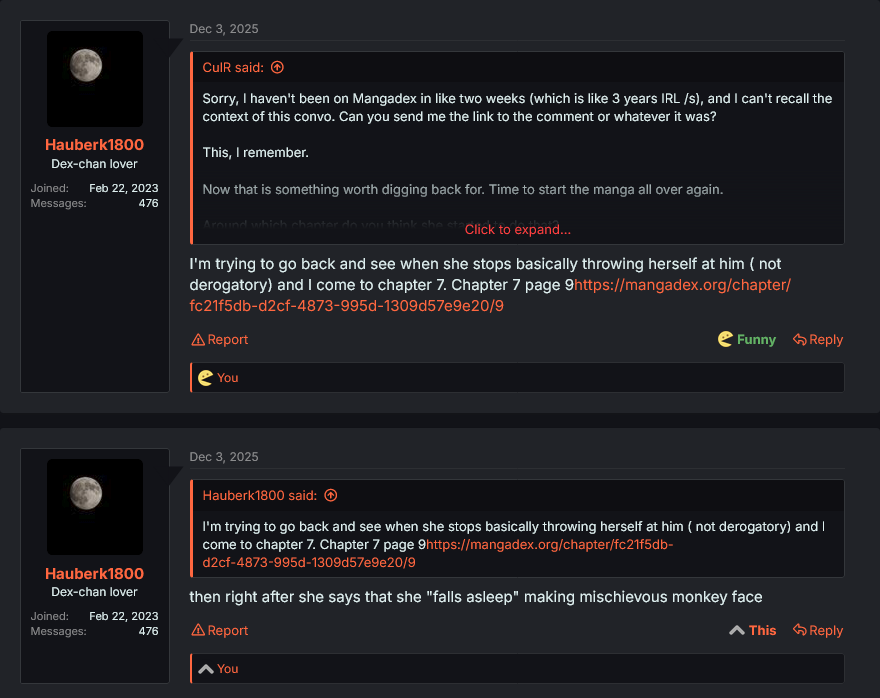This screenshot has width=880, height=698.
Task: View who reacted Funny: "You"
Action: [x=227, y=378]
